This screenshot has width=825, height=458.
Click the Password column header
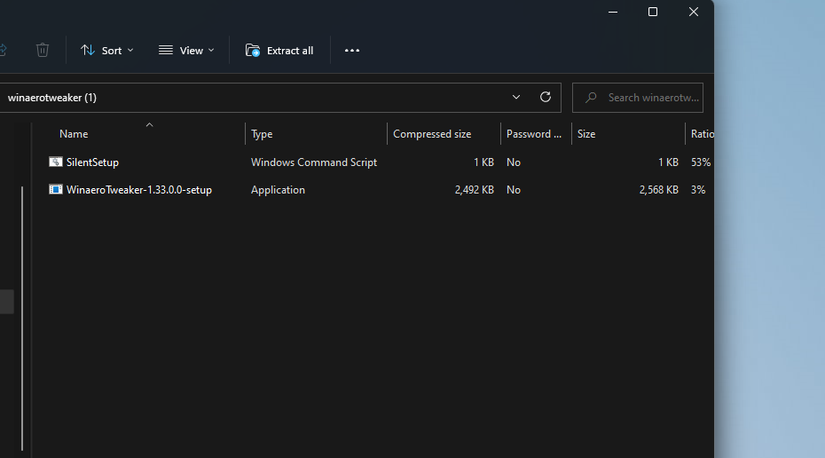tap(533, 134)
